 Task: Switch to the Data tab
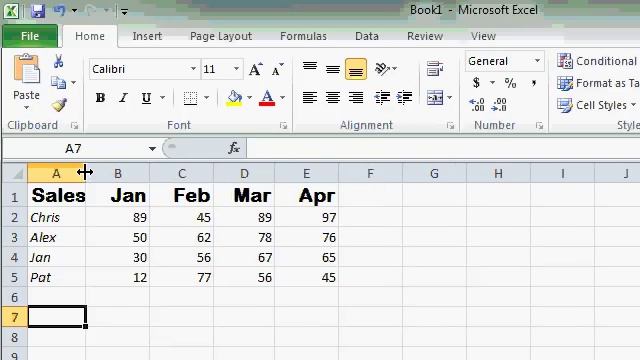[x=367, y=36]
